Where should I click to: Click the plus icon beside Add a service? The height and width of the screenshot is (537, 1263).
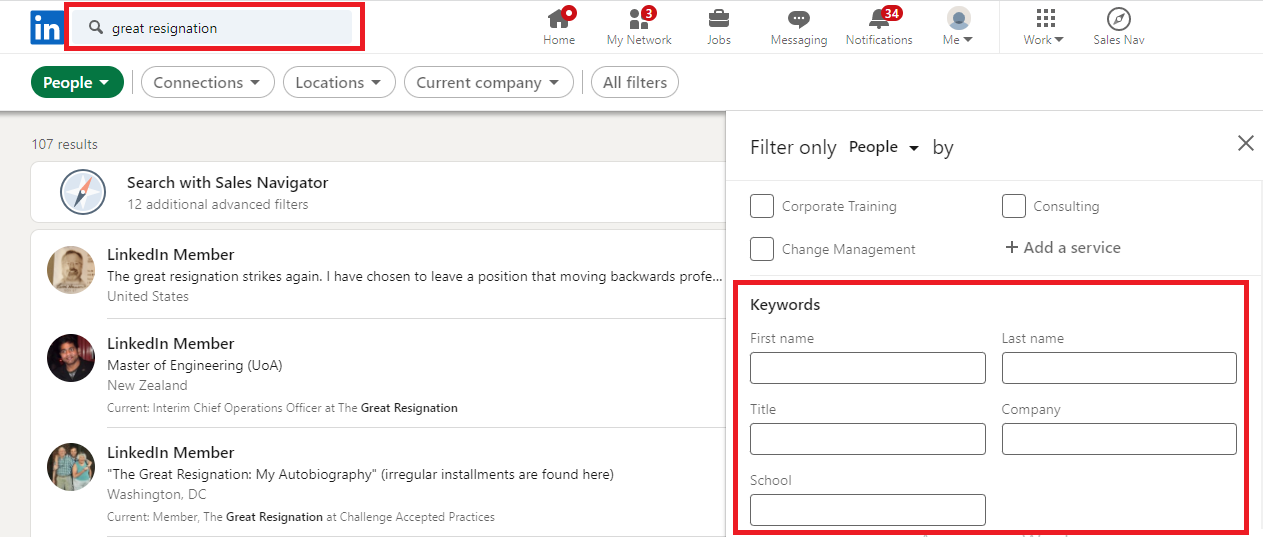coord(1011,248)
